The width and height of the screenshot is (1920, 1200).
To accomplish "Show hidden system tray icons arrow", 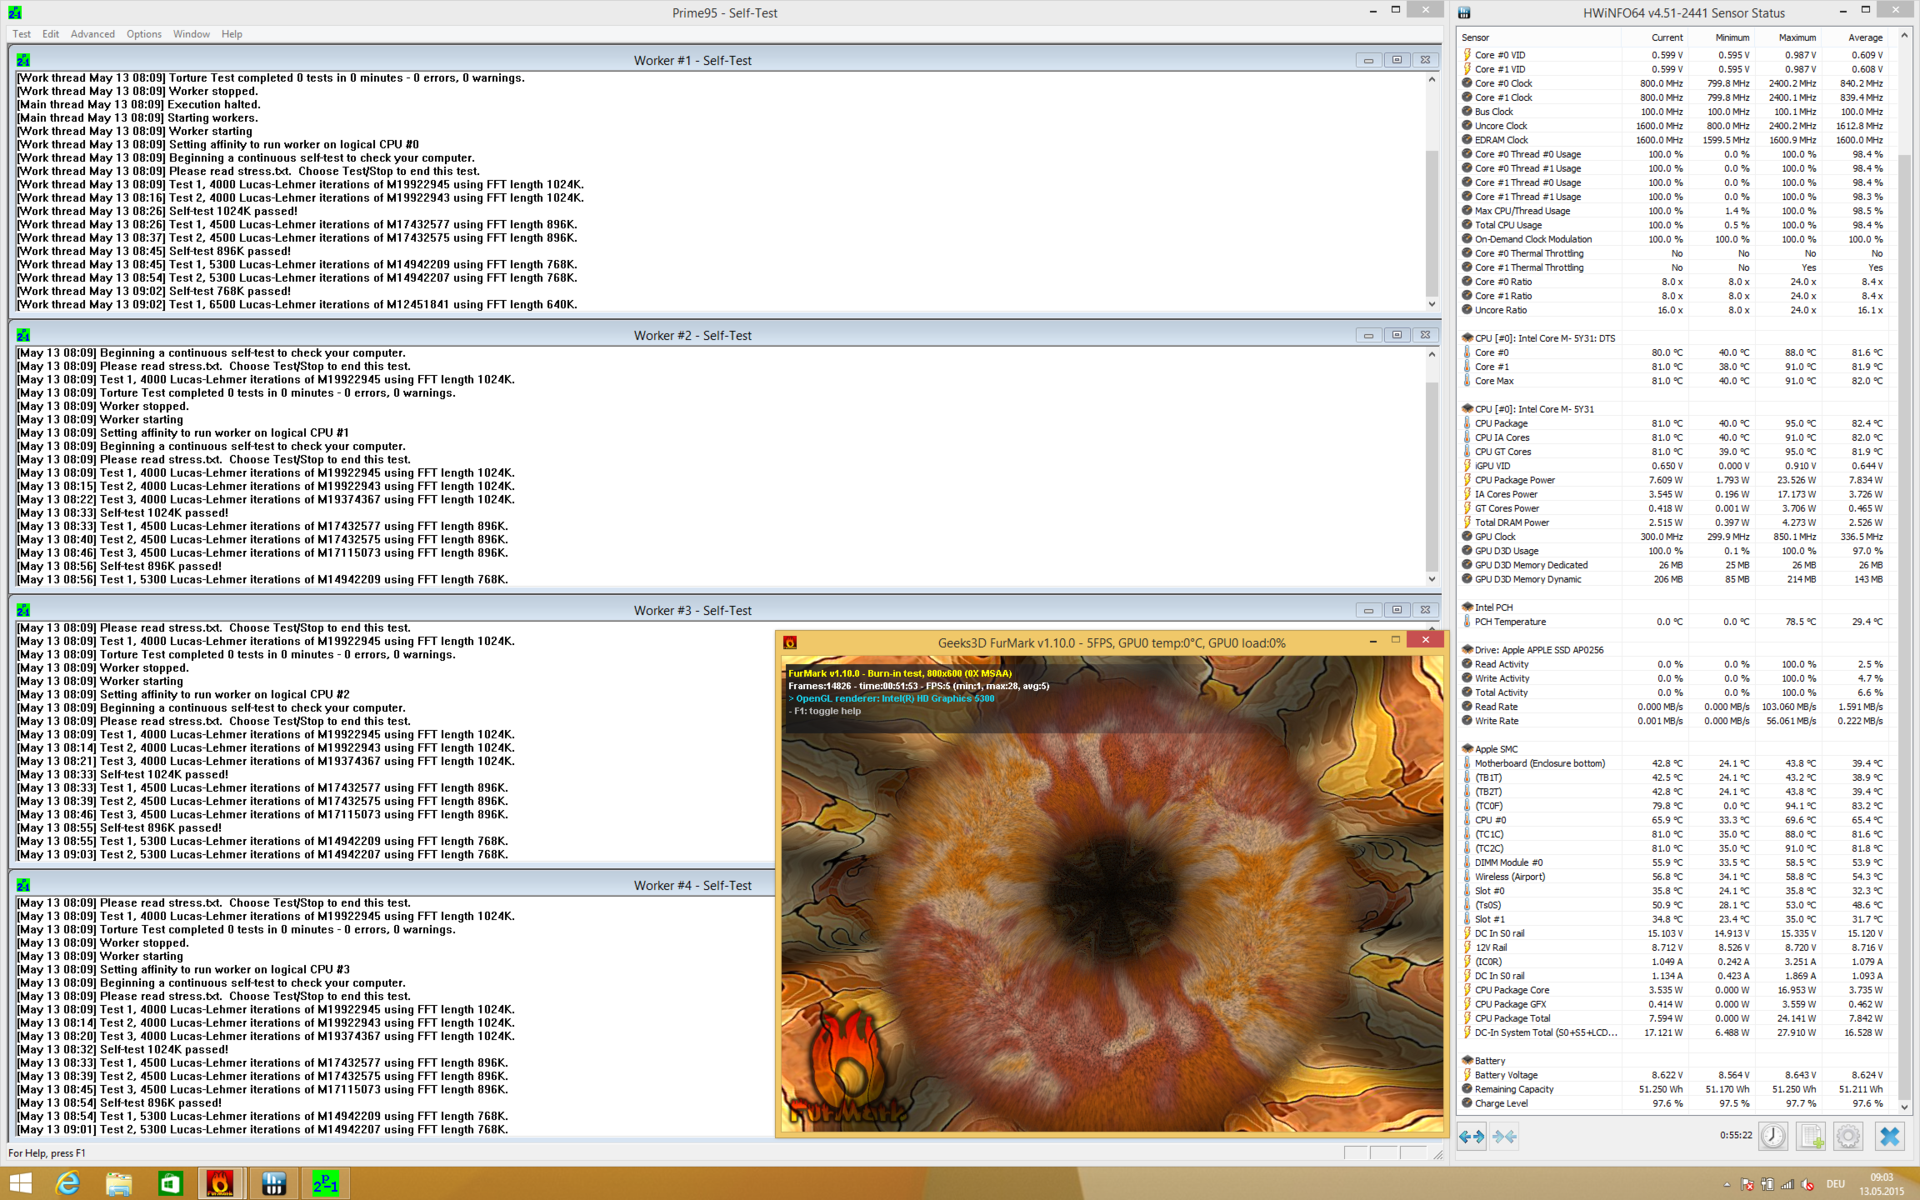I will coord(1727,1185).
